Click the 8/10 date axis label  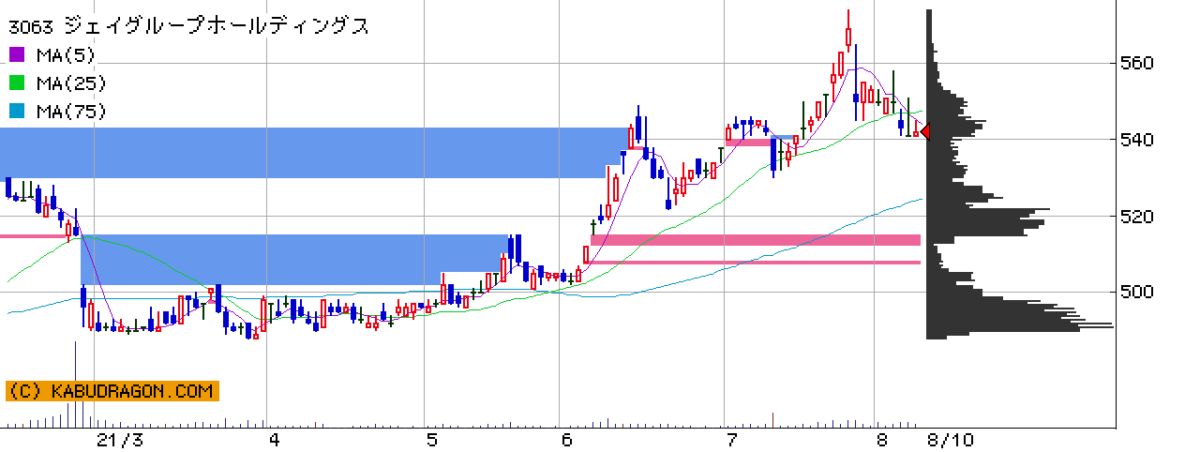[x=950, y=439]
